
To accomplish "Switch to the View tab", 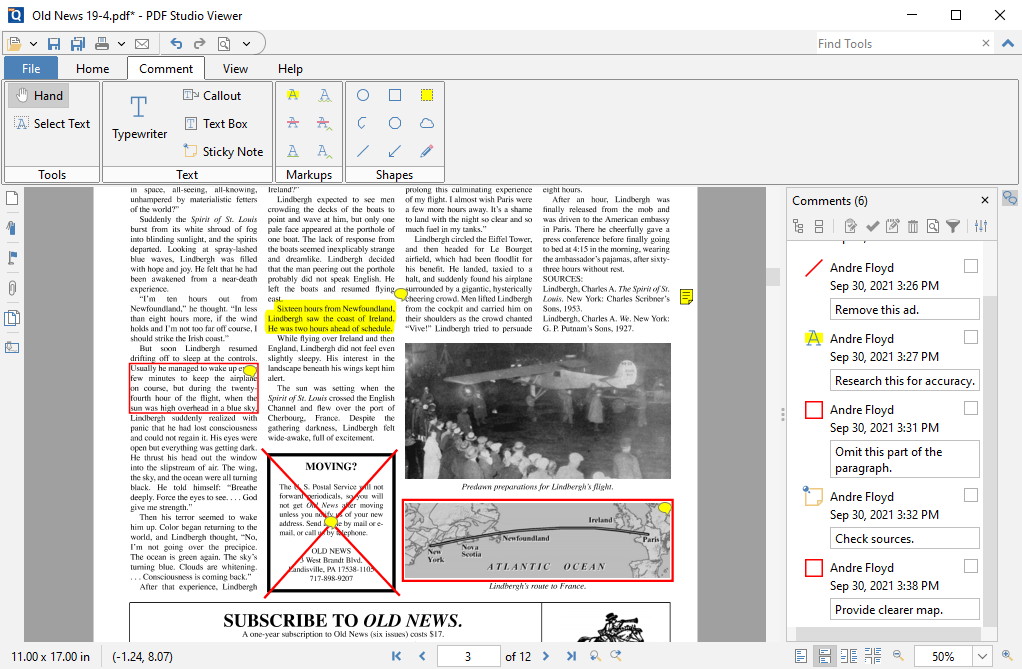I will click(237, 68).
